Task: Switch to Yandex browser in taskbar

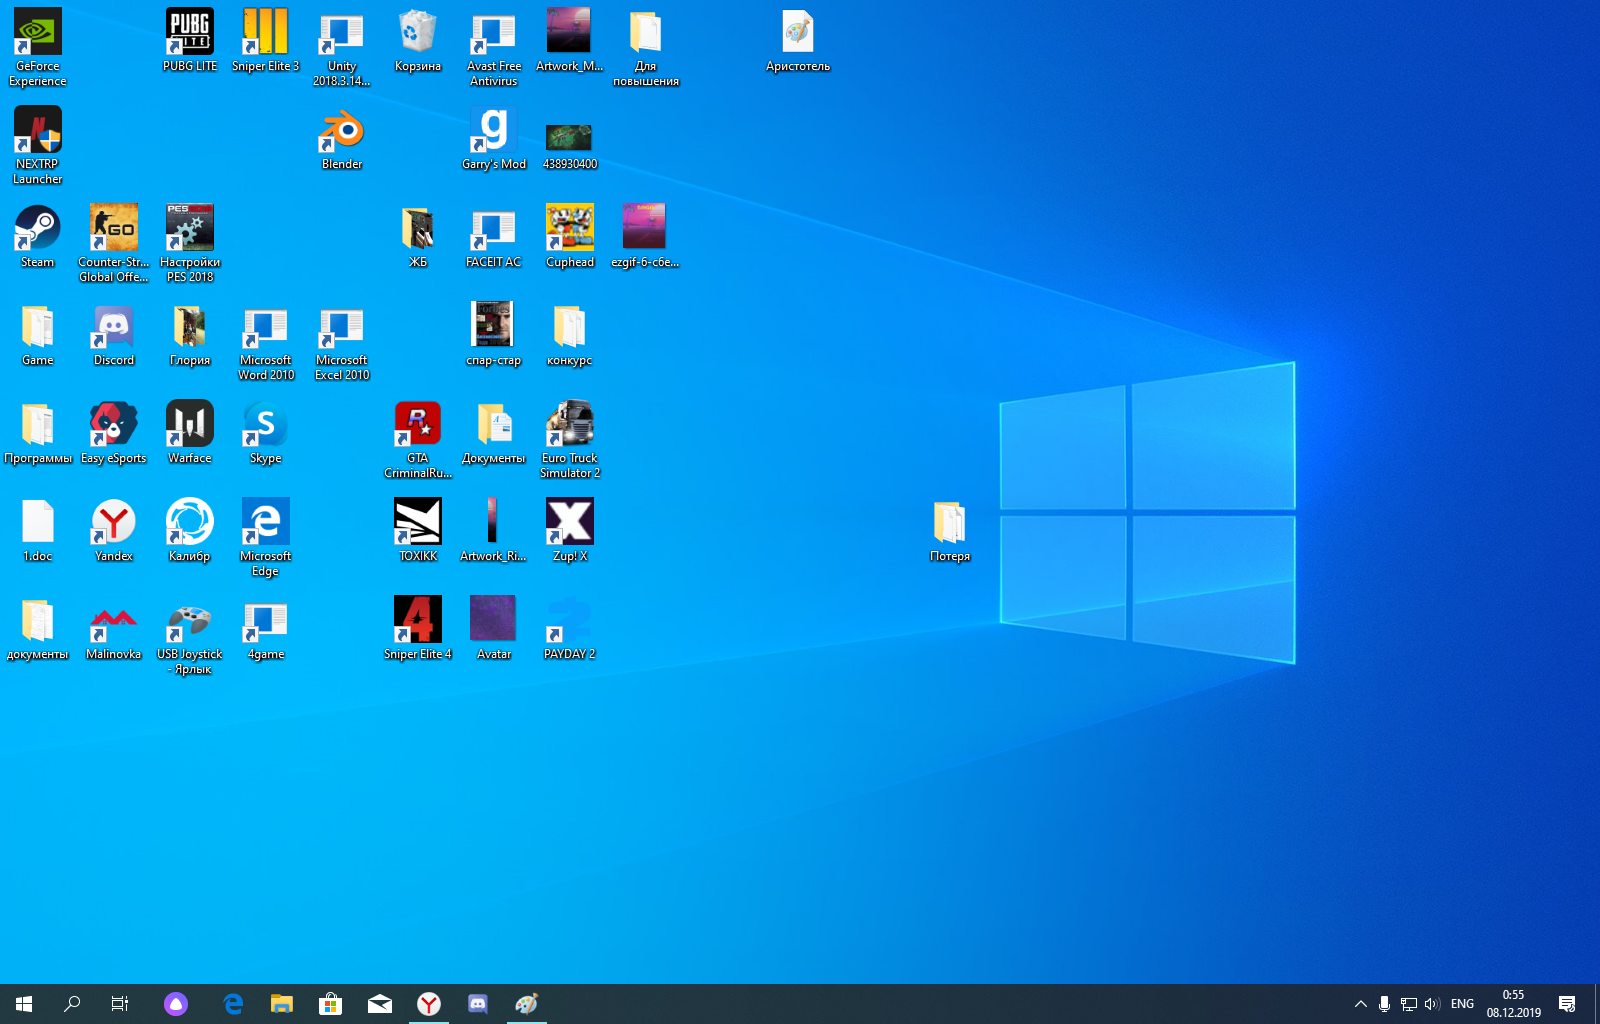Action: point(429,1003)
